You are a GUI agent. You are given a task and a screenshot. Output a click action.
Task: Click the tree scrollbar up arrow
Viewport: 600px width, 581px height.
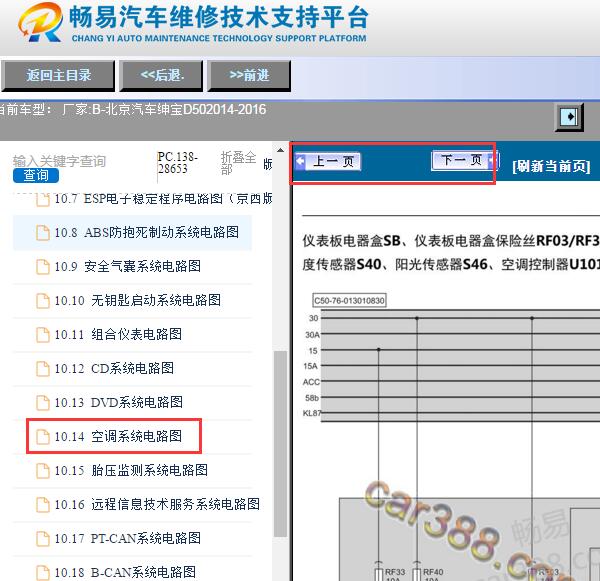(x=280, y=150)
